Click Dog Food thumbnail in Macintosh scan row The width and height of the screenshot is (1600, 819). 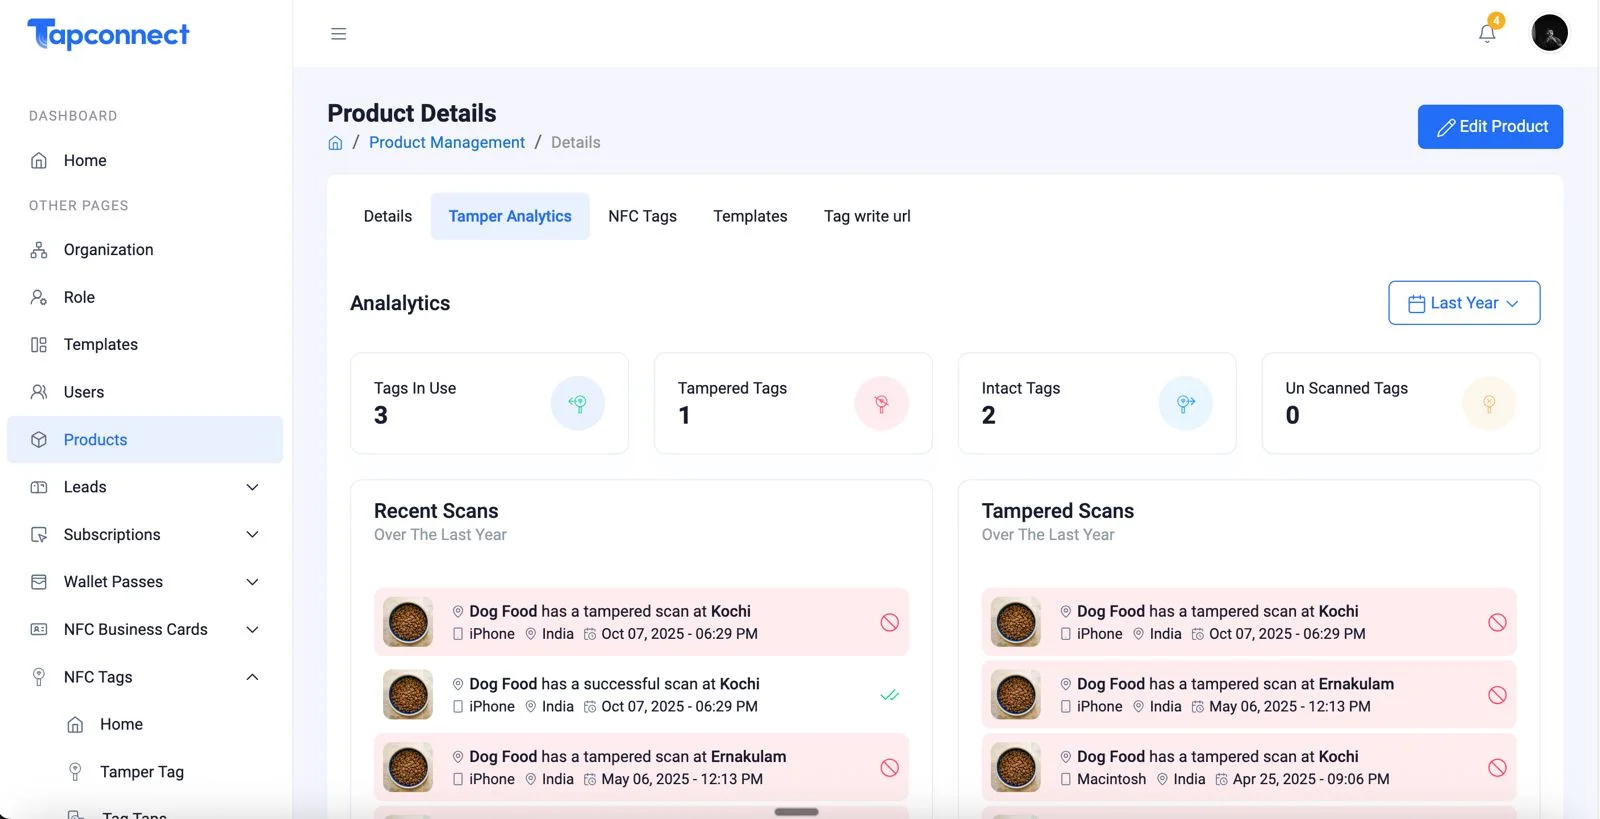[1016, 768]
